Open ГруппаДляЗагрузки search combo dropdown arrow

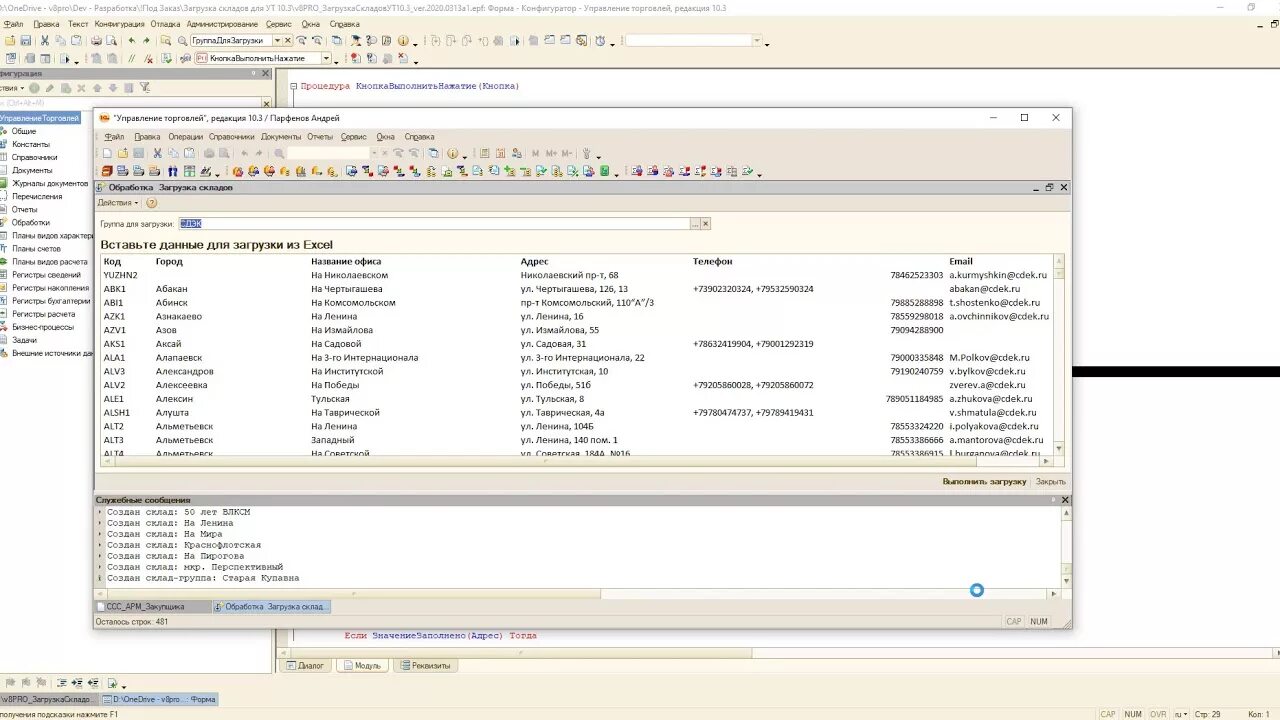pos(277,41)
